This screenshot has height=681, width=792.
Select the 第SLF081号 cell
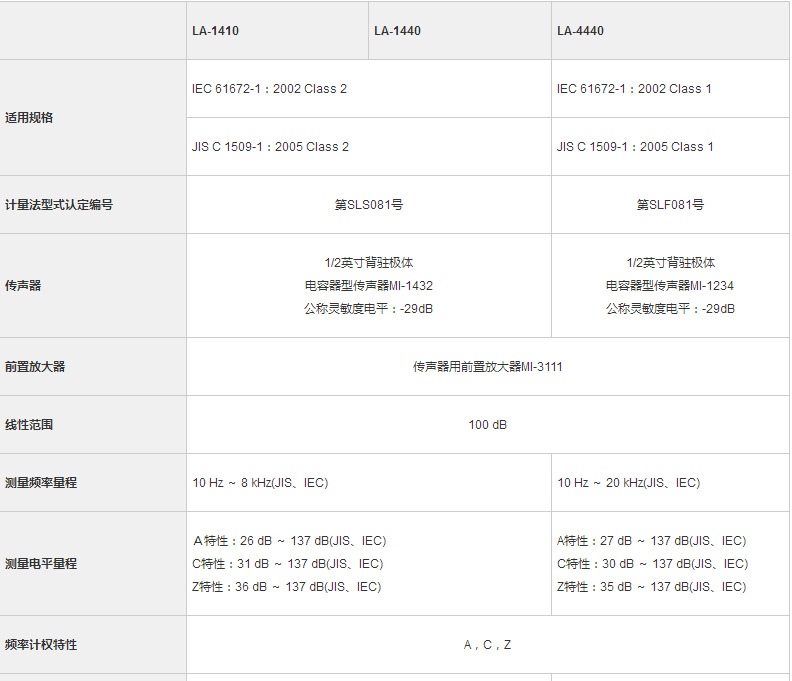[670, 205]
